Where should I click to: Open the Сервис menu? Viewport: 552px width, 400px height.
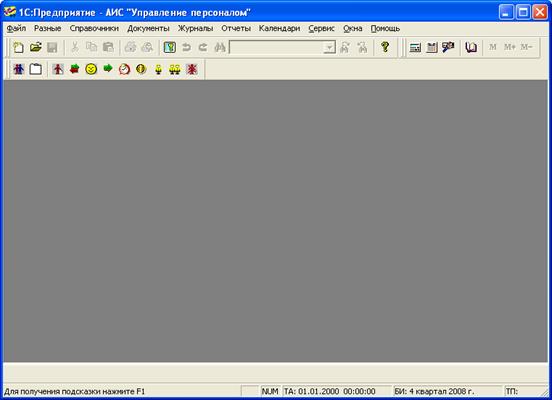pyautogui.click(x=321, y=29)
